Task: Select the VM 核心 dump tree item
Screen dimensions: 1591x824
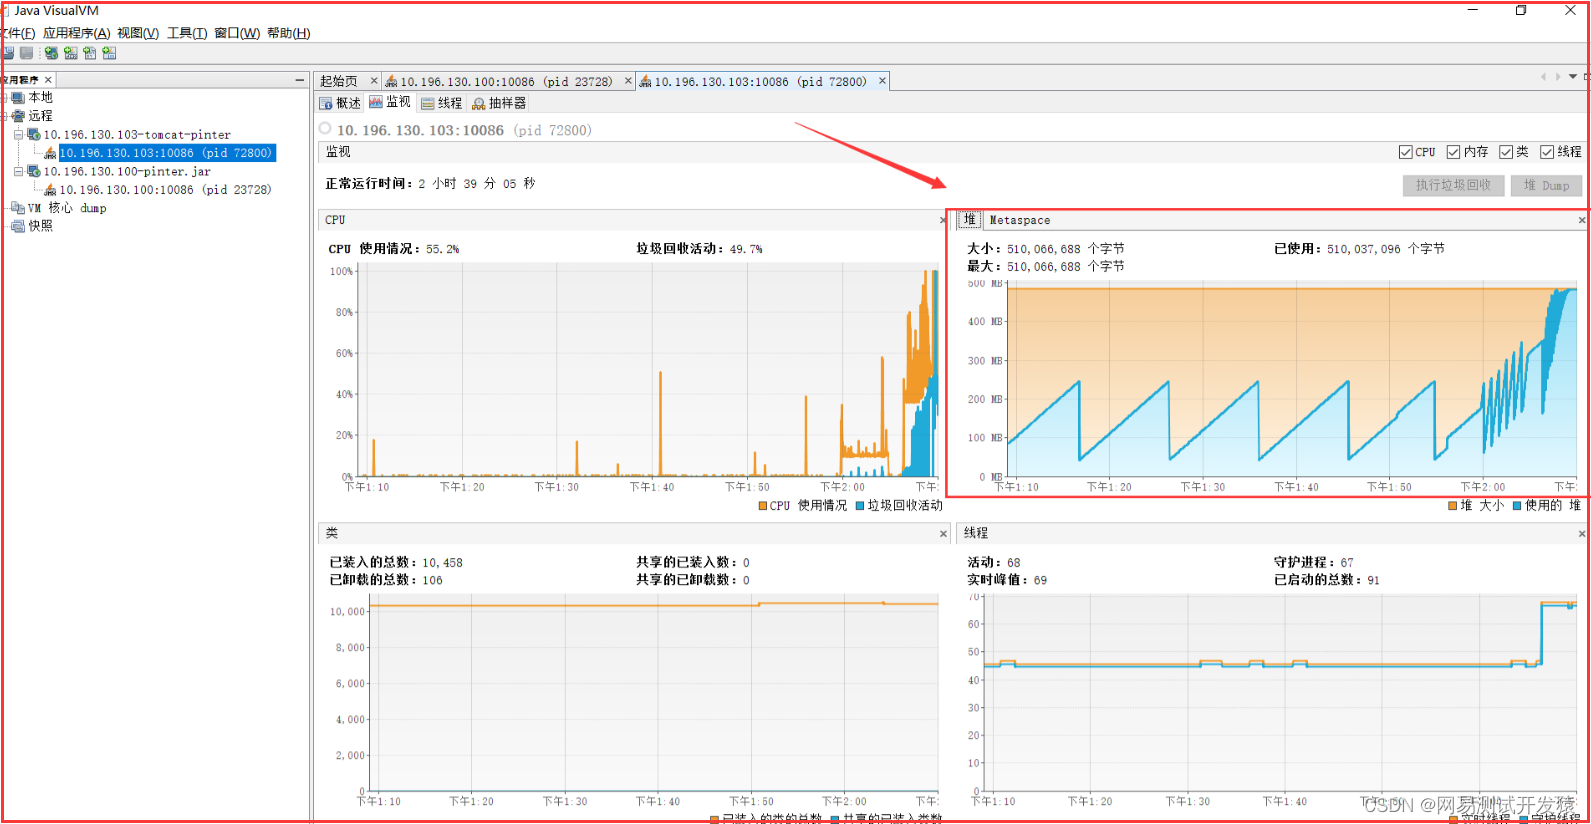Action: 67,208
